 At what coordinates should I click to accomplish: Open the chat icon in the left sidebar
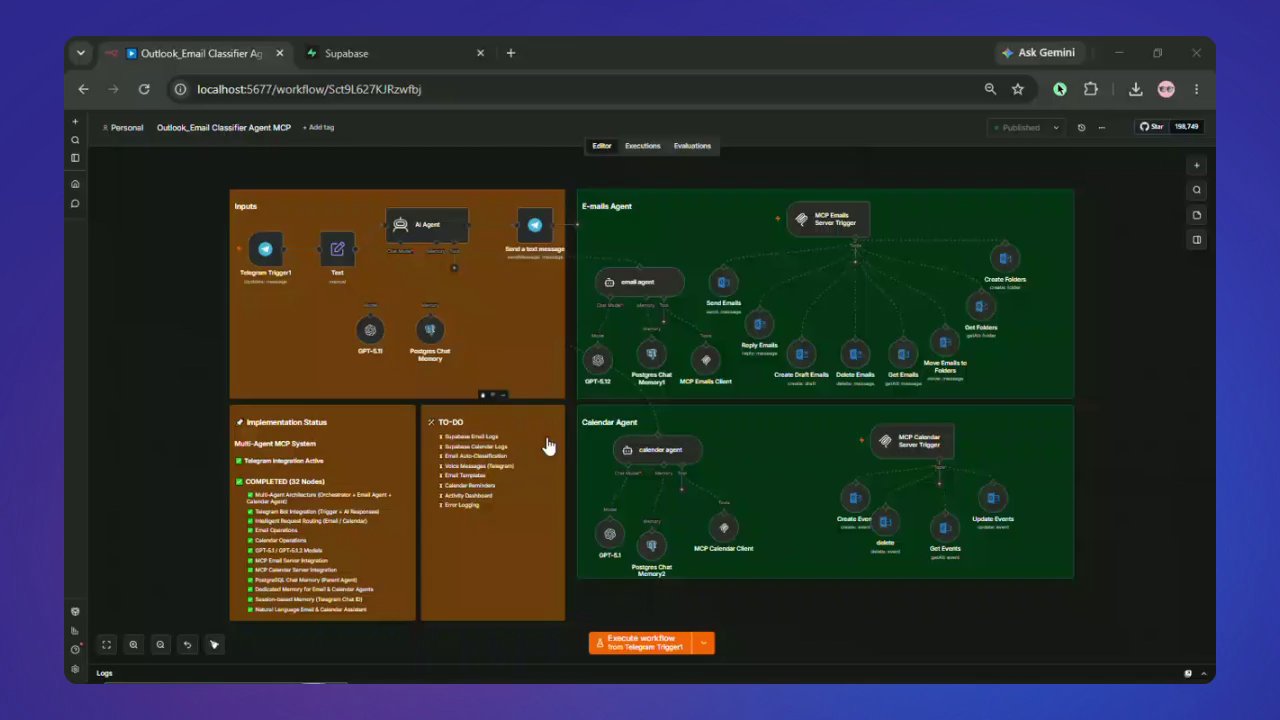(75, 203)
